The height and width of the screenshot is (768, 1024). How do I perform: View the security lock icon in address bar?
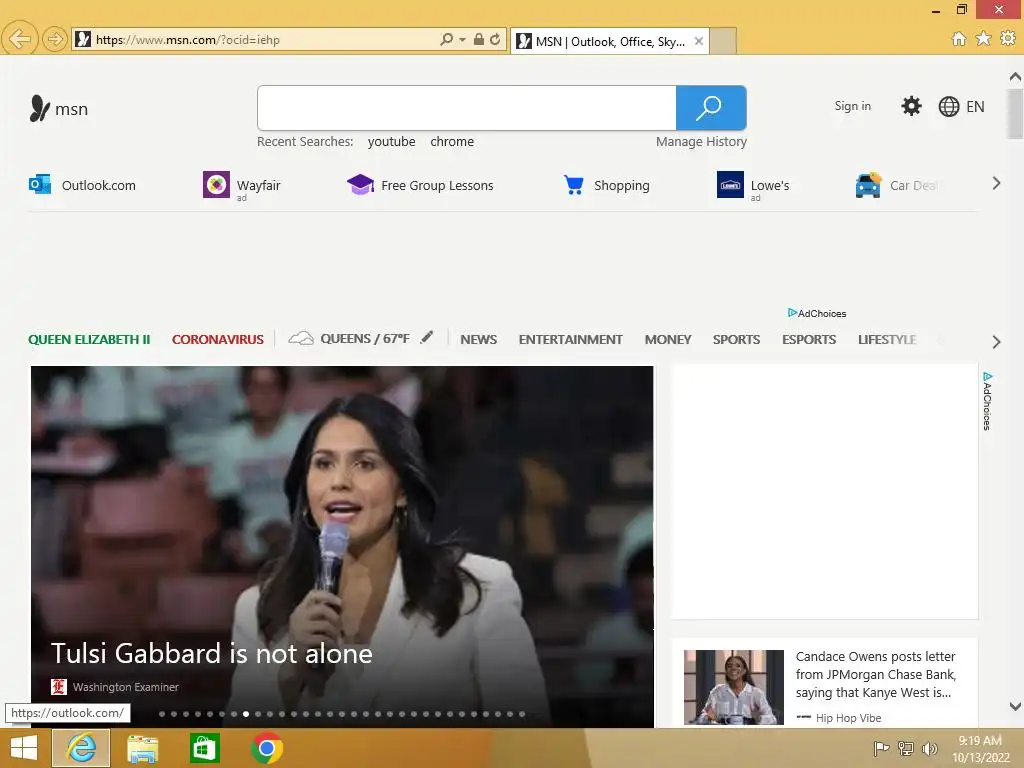coord(479,39)
